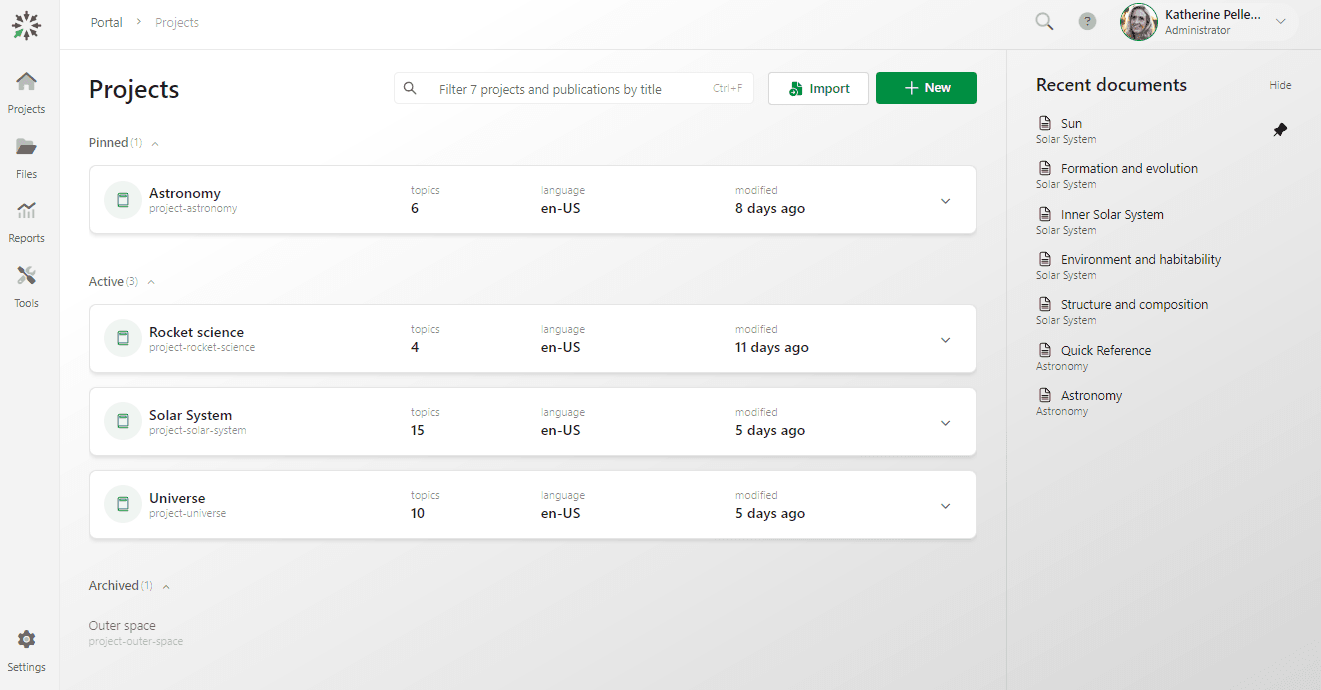Click the Import button

point(818,88)
